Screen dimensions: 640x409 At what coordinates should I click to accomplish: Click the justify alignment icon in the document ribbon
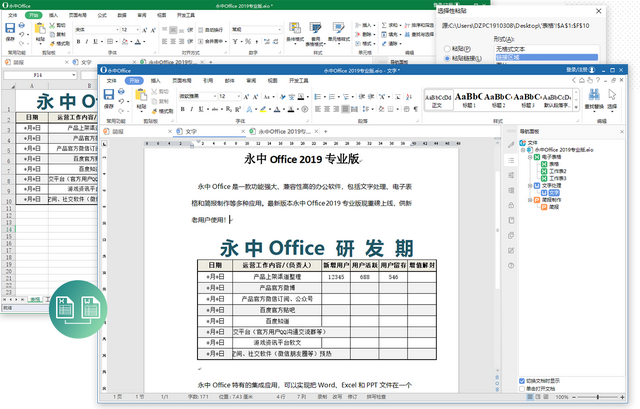(345, 109)
